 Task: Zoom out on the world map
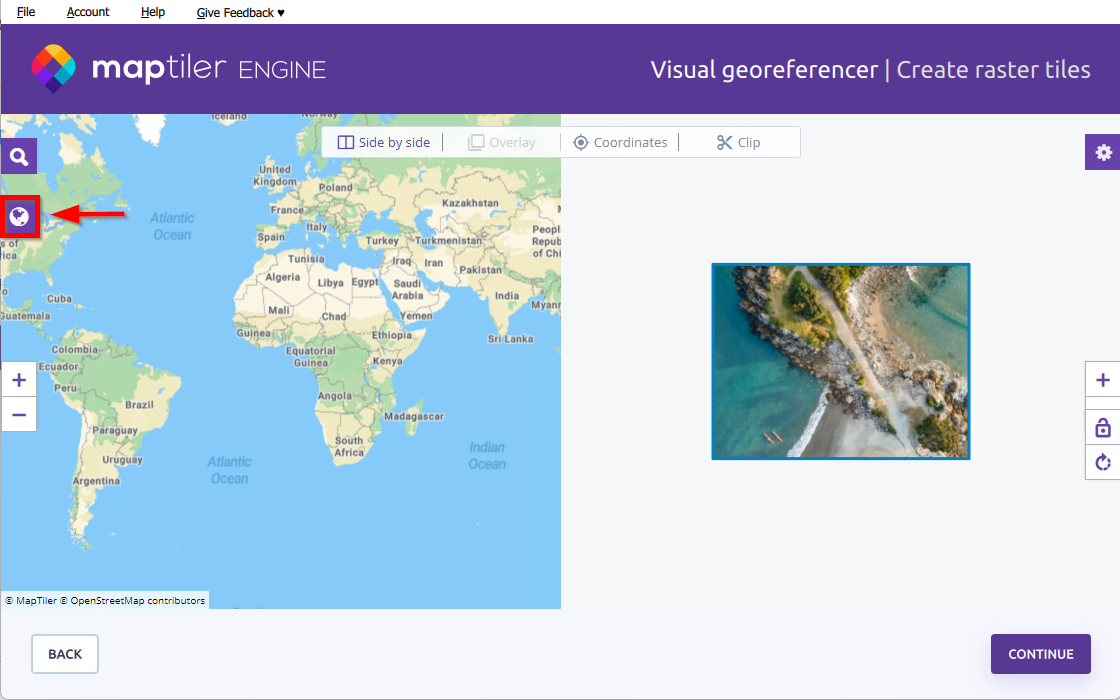[19, 414]
